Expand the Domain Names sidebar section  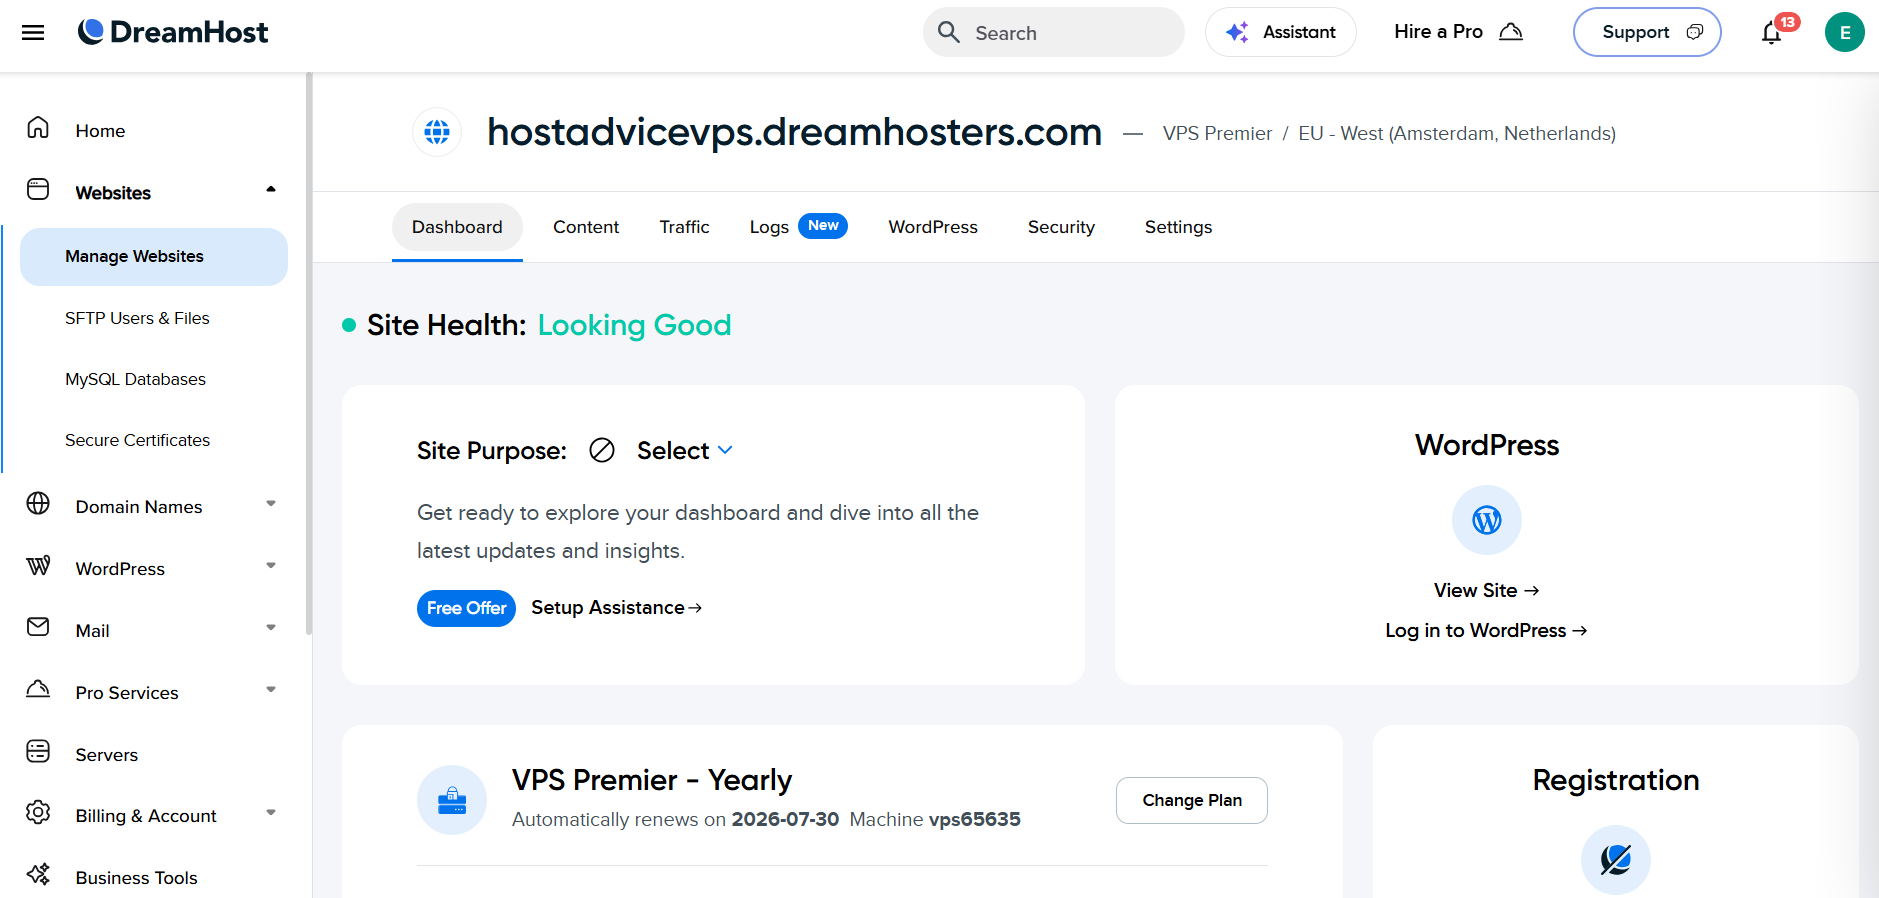click(270, 504)
